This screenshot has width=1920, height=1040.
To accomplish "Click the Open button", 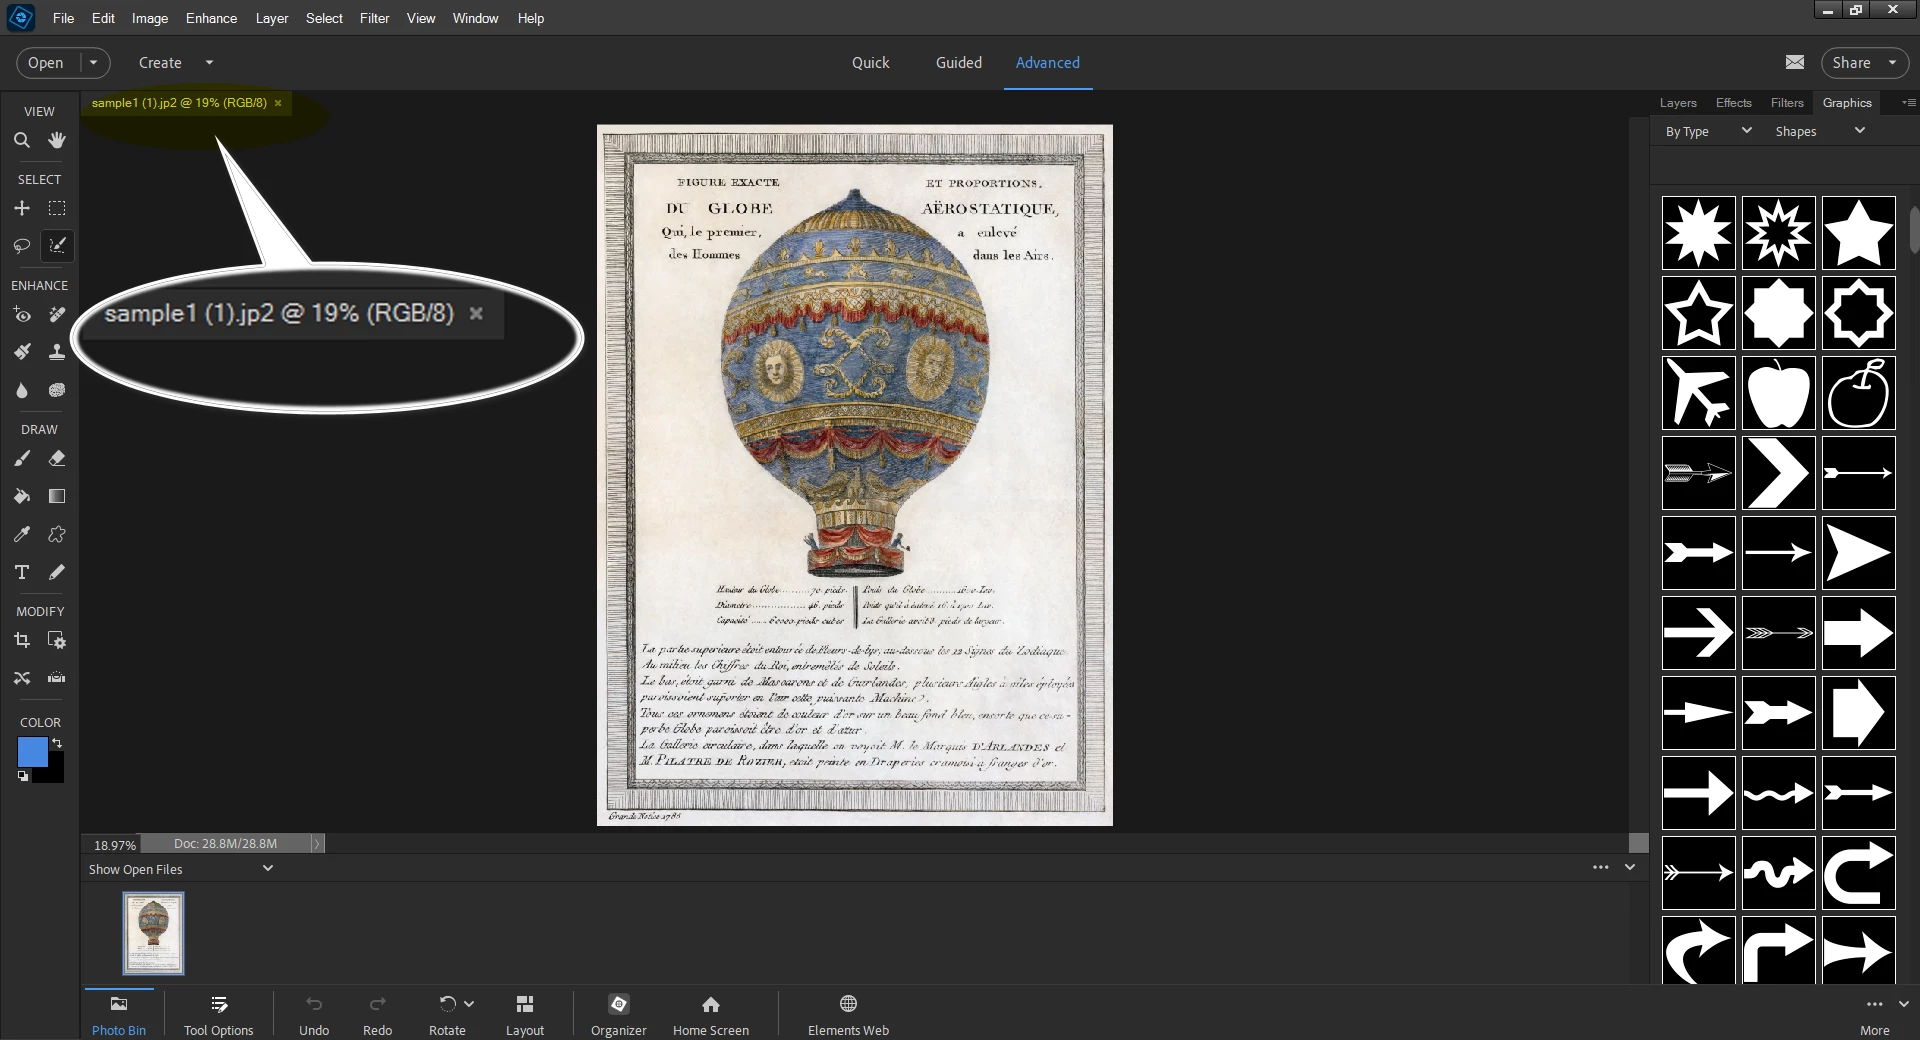I will point(46,62).
